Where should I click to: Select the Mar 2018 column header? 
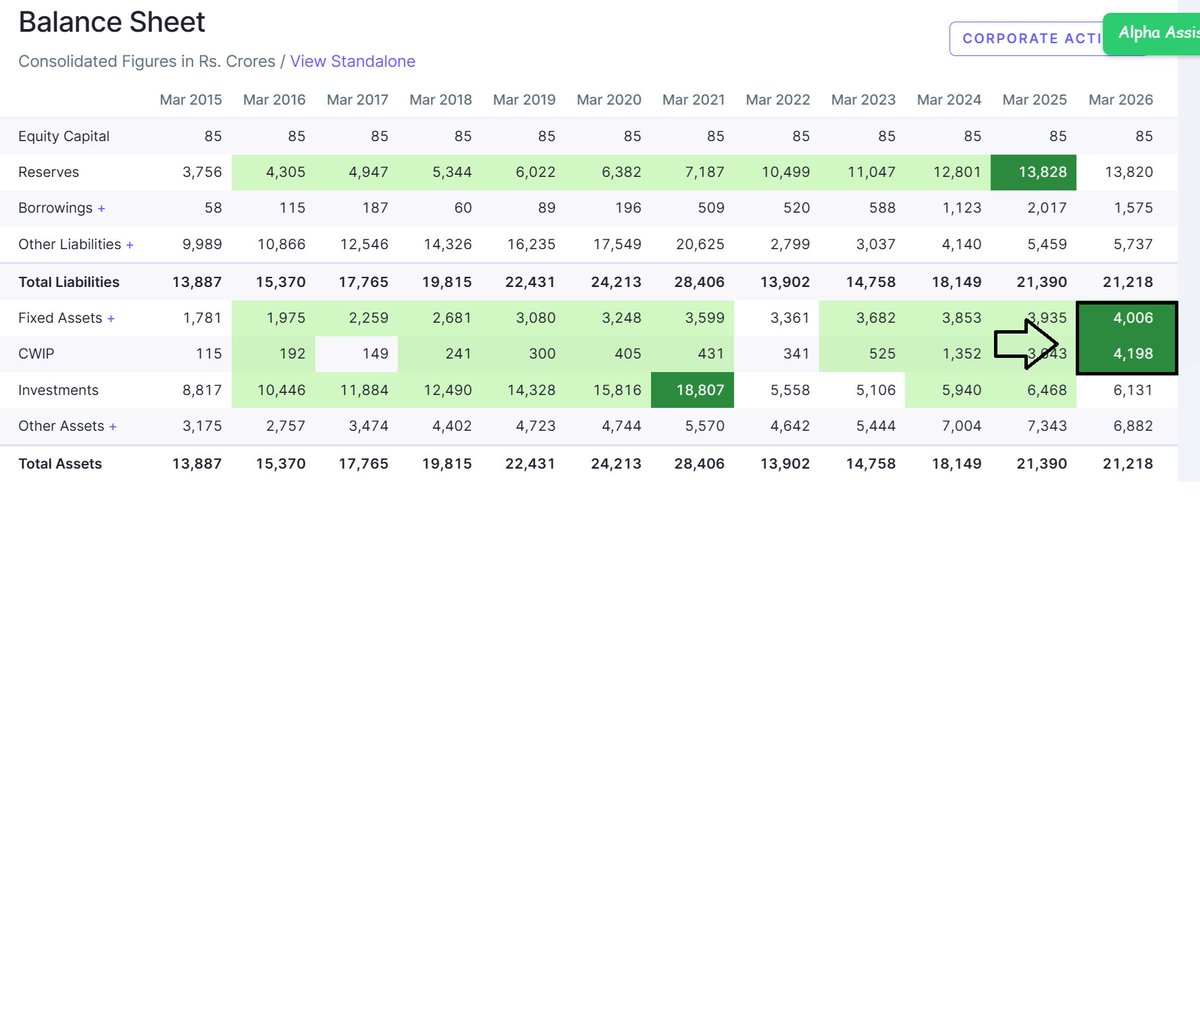[x=441, y=100]
